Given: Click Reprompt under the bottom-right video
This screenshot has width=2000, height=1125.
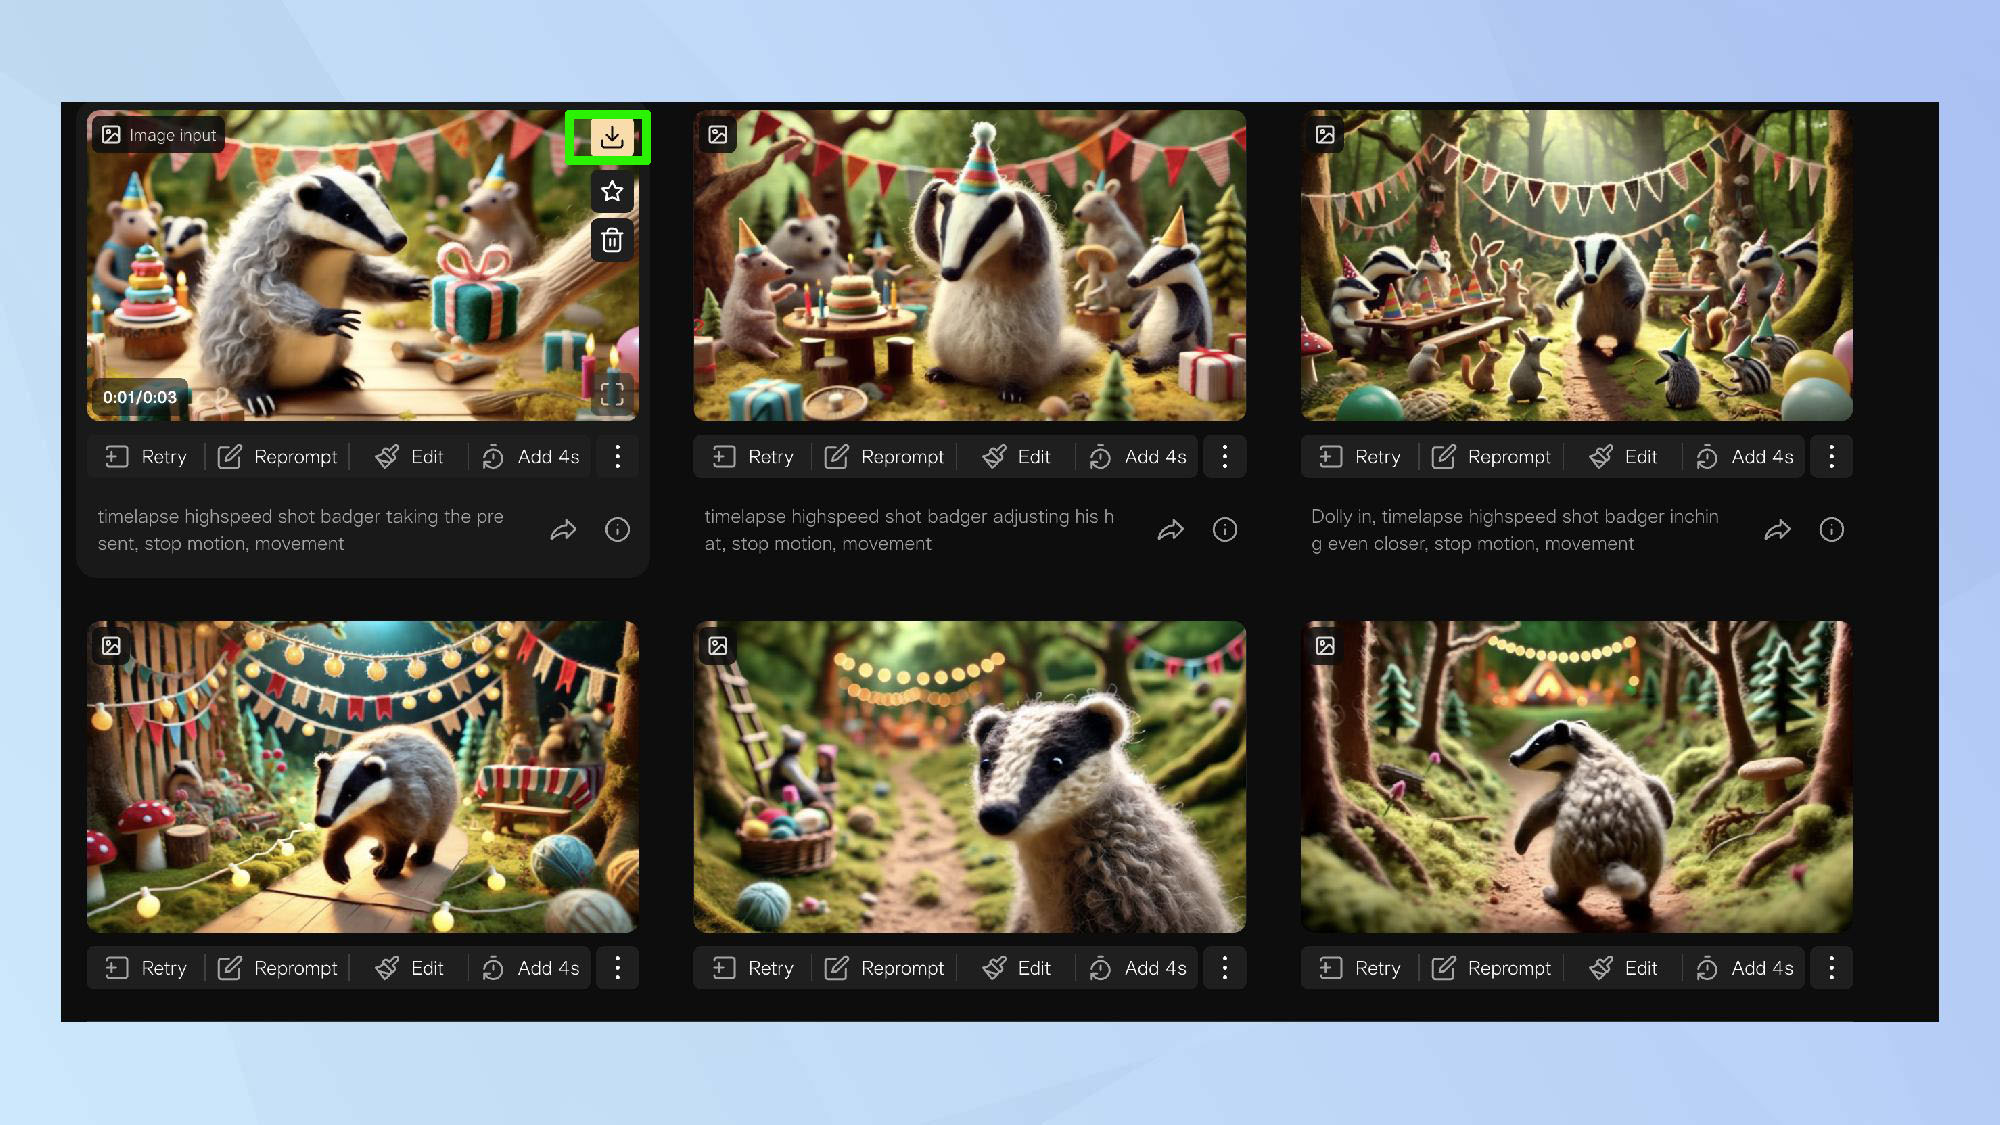Looking at the screenshot, I should click(x=1491, y=968).
